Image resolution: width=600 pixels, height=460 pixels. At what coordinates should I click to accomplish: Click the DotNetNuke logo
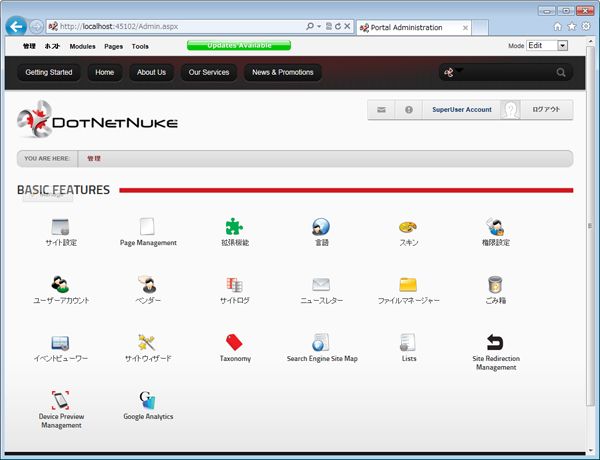point(97,119)
